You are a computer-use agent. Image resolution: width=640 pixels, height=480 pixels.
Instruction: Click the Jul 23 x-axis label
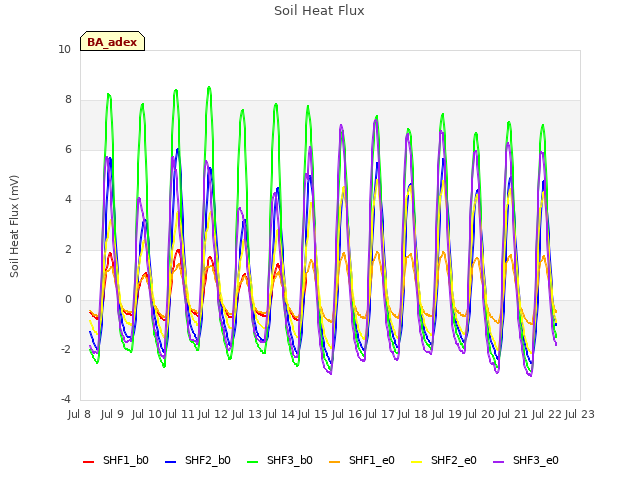(x=580, y=414)
